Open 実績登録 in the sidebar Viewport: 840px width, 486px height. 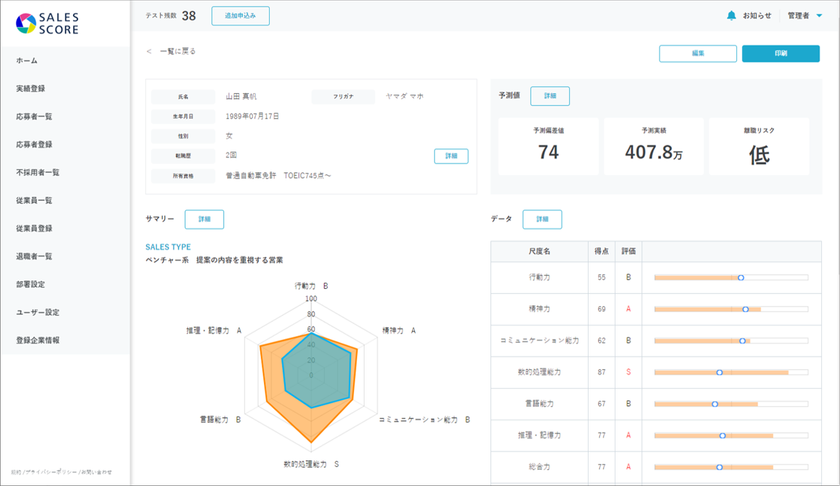[x=31, y=89]
